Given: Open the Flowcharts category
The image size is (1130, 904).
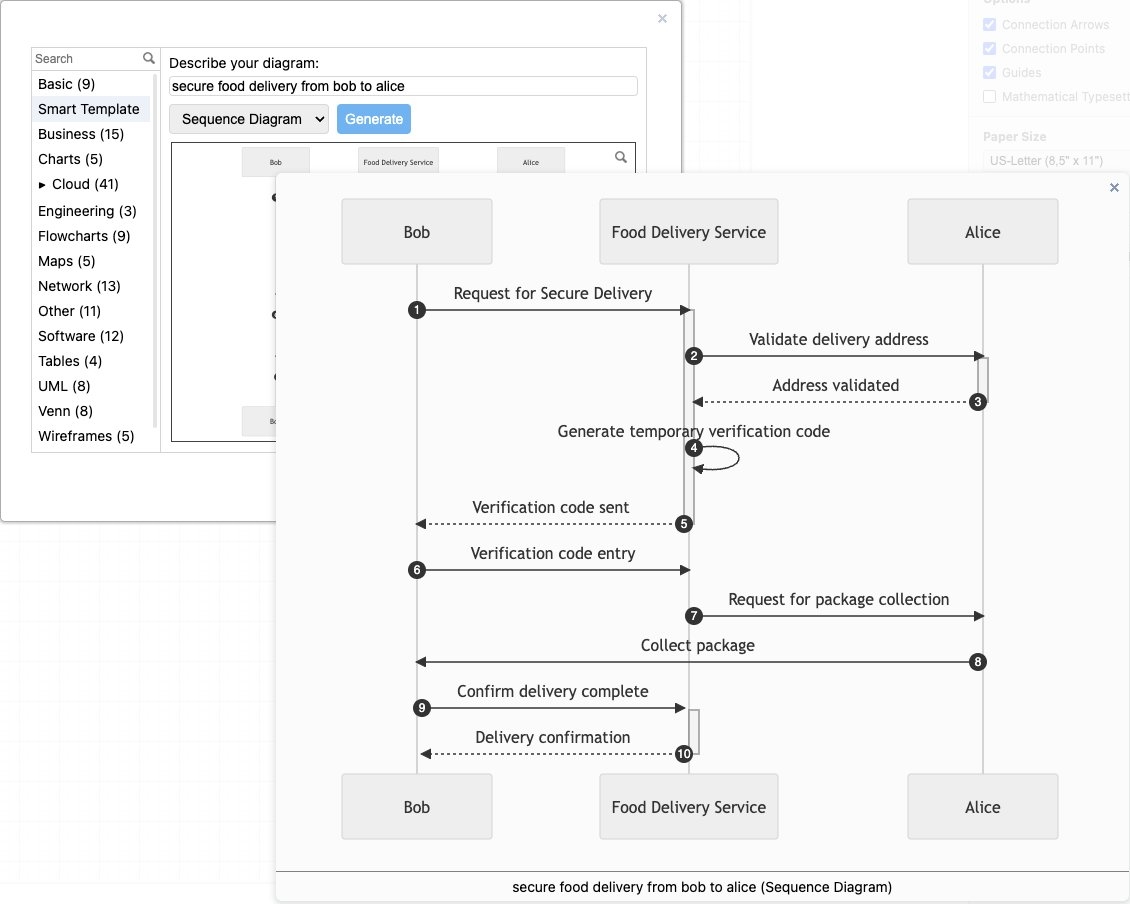Looking at the screenshot, I should 84,236.
